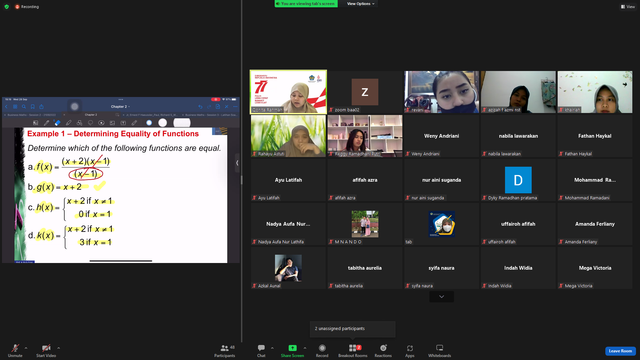Image resolution: width=640 pixels, height=360 pixels.
Task: Select the image insert tool in notes toolbar
Action: coord(112,122)
